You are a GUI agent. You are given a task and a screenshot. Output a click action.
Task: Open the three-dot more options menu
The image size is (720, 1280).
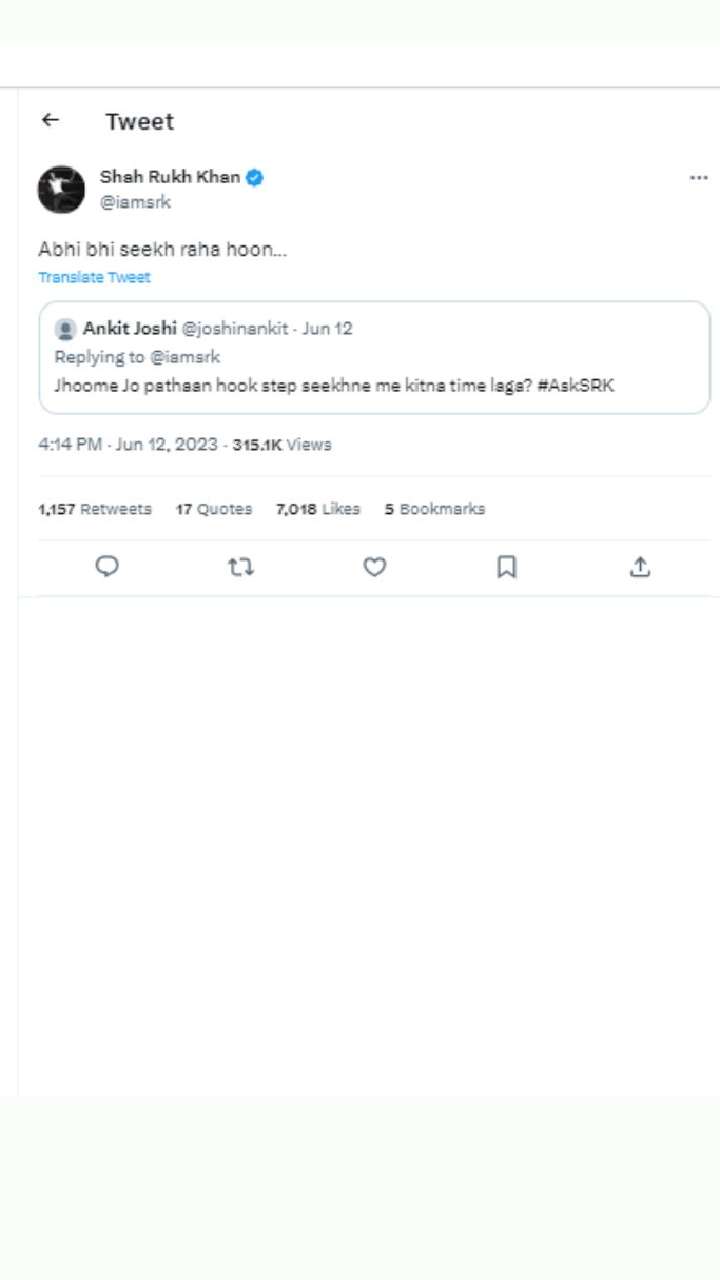tap(699, 178)
